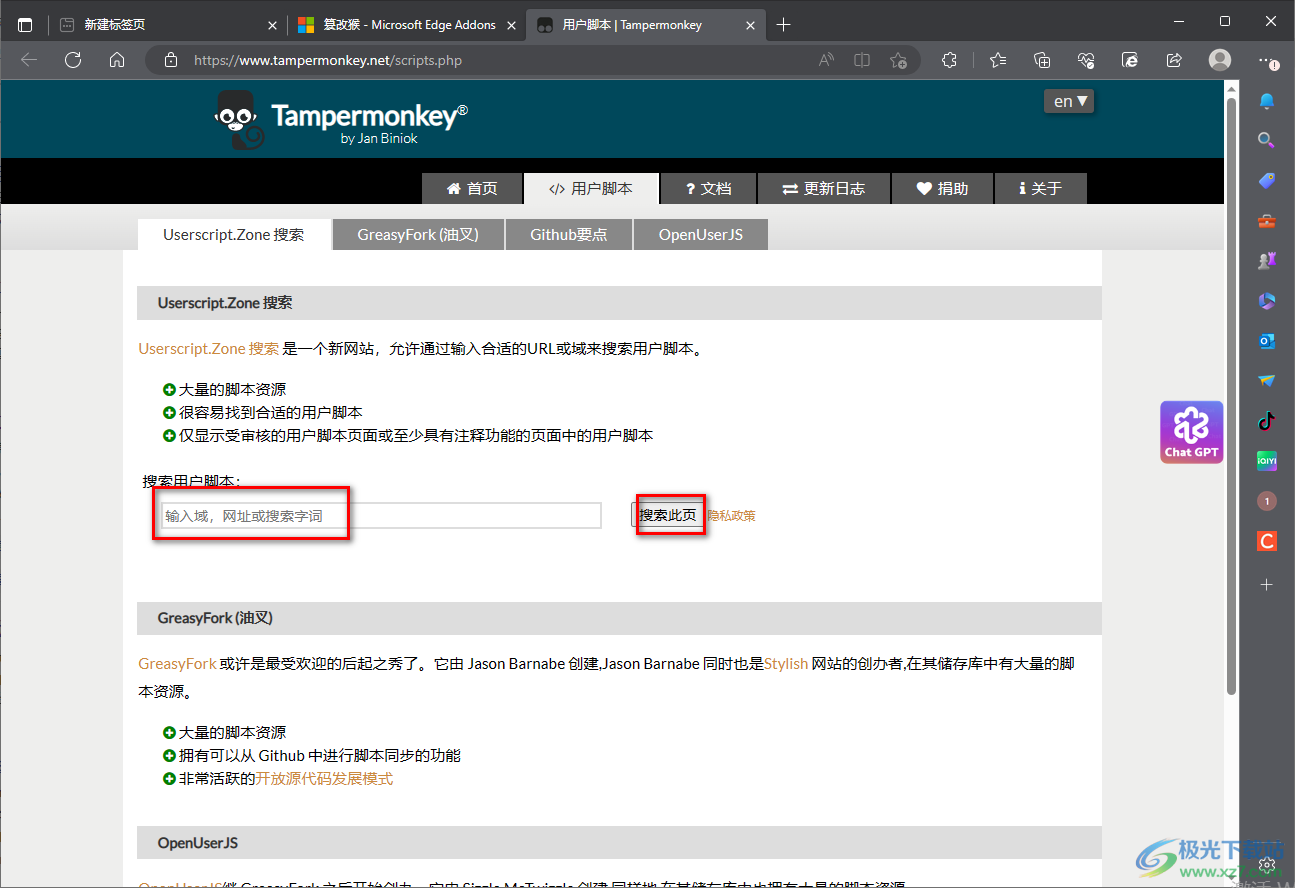Image resolution: width=1295 pixels, height=888 pixels.
Task: Add this page to favorites
Action: coord(898,60)
